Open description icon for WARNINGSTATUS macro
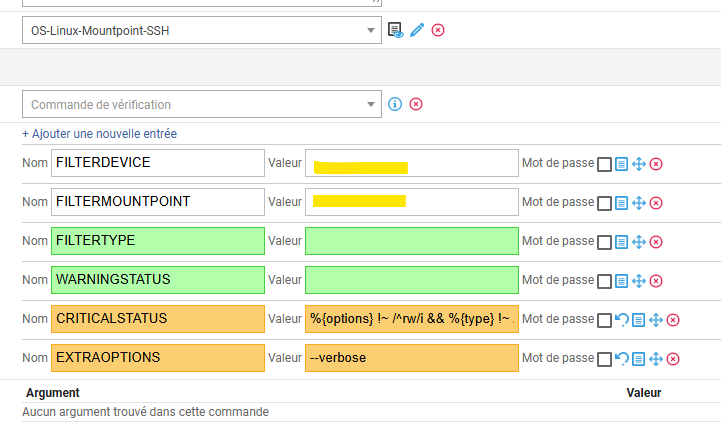Viewport: 721px width, 425px height. 622,281
